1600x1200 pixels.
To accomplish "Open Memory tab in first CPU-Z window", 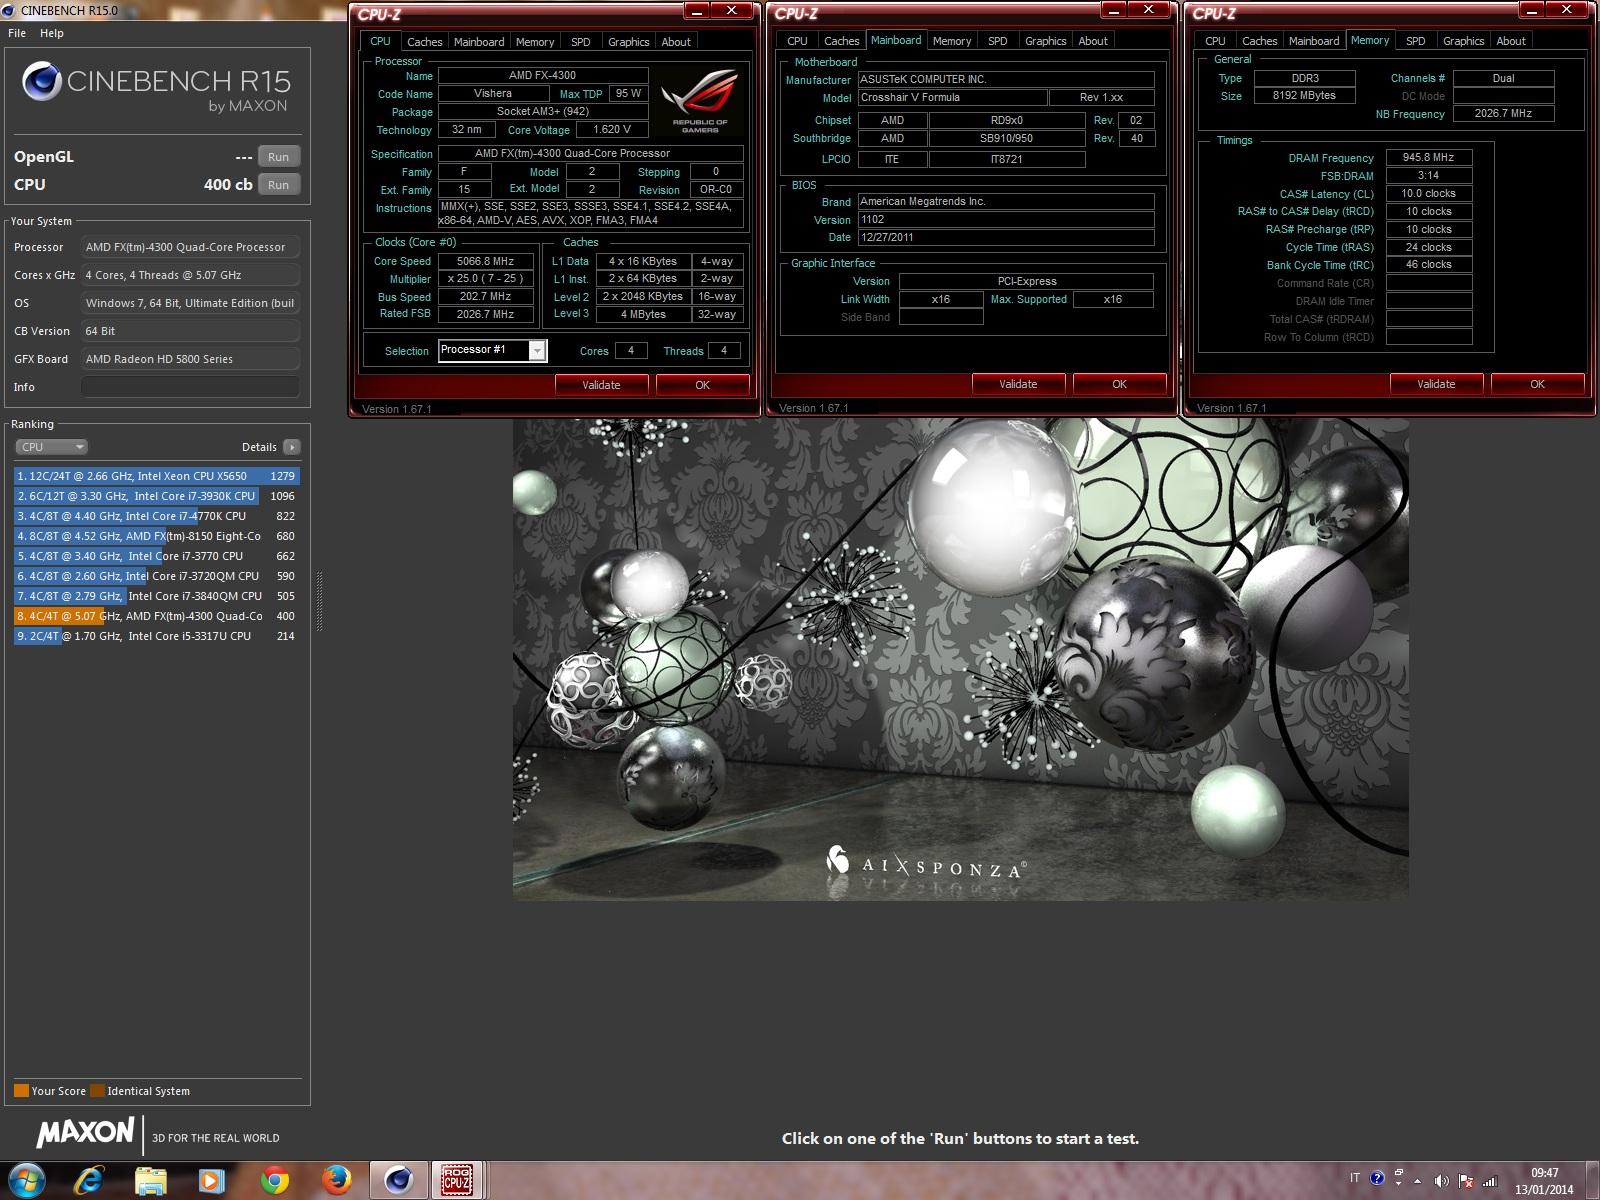I will (x=535, y=42).
